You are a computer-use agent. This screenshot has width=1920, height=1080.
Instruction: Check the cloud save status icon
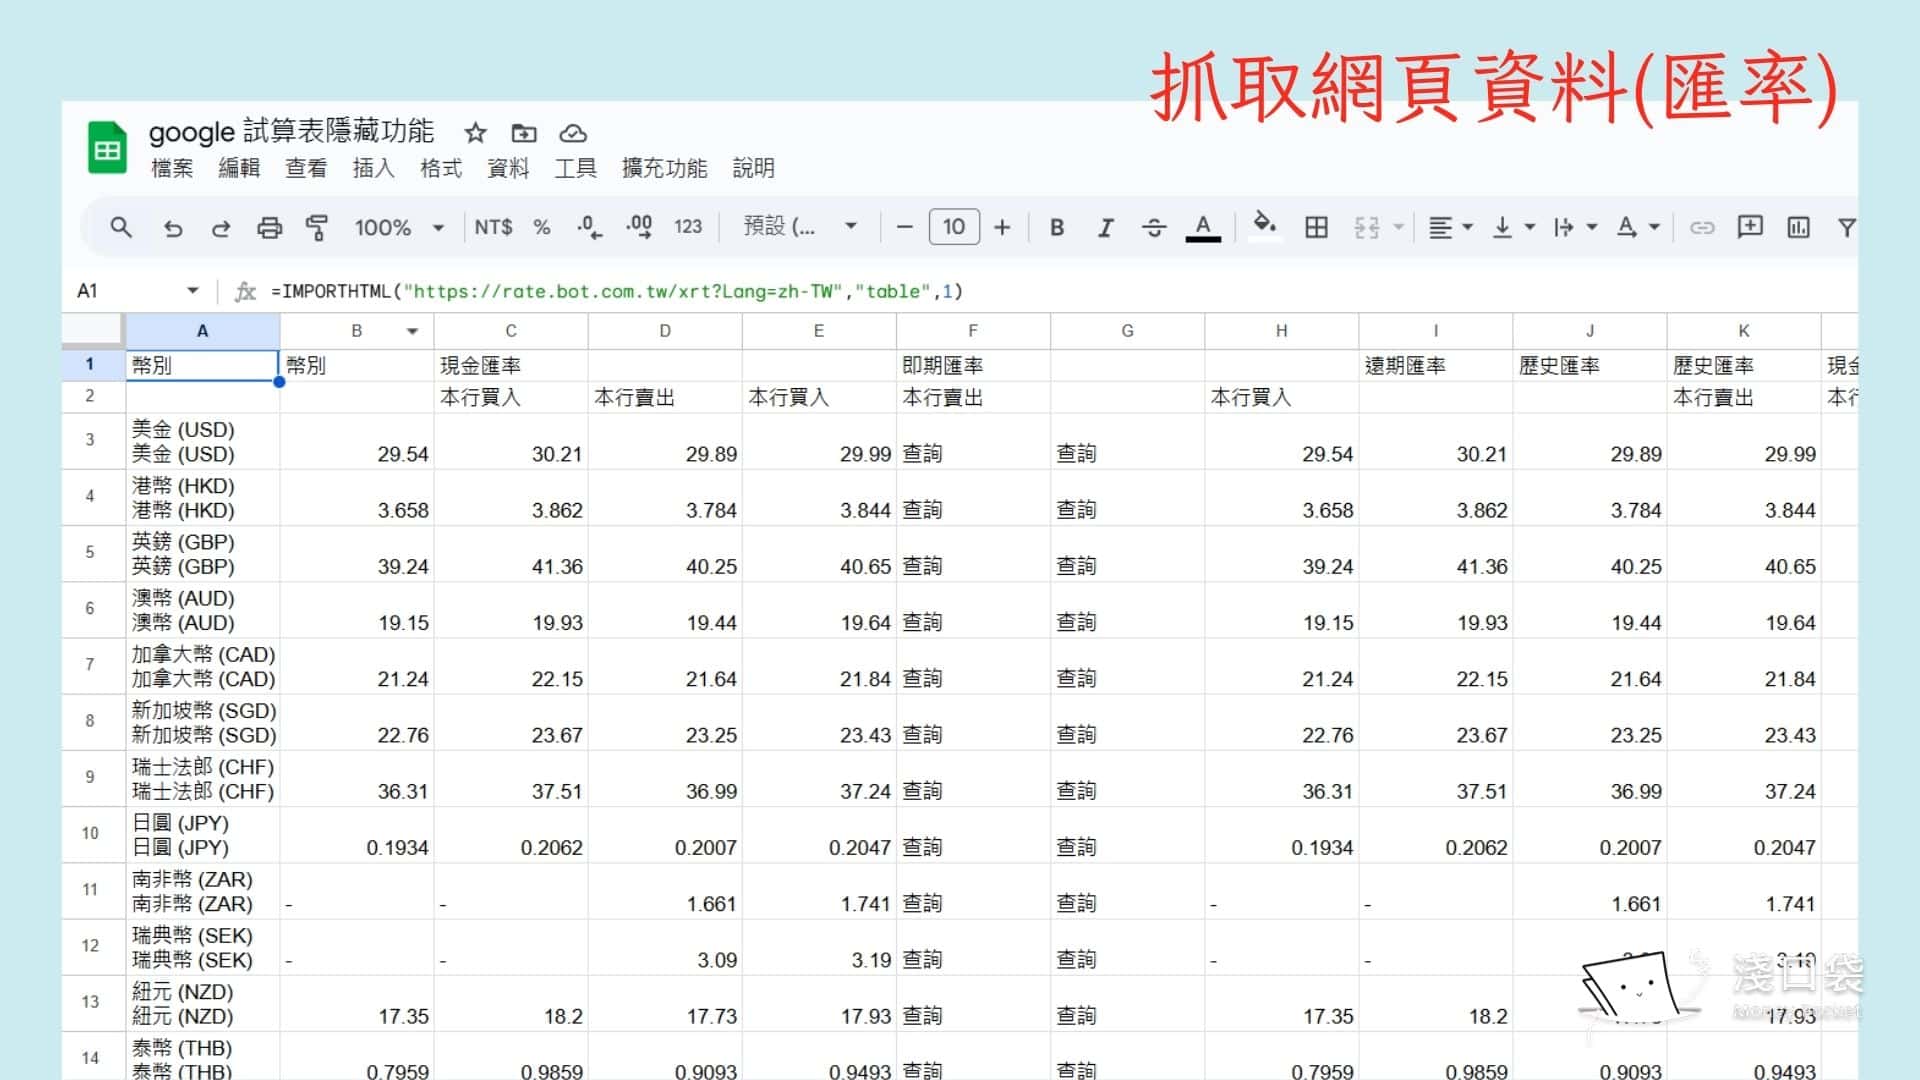[x=572, y=133]
